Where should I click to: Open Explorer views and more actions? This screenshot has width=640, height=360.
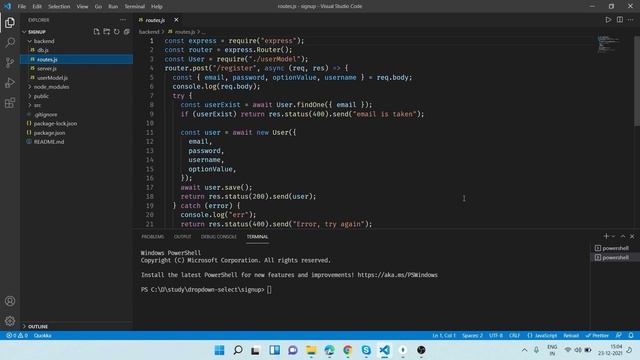pyautogui.click(x=123, y=20)
